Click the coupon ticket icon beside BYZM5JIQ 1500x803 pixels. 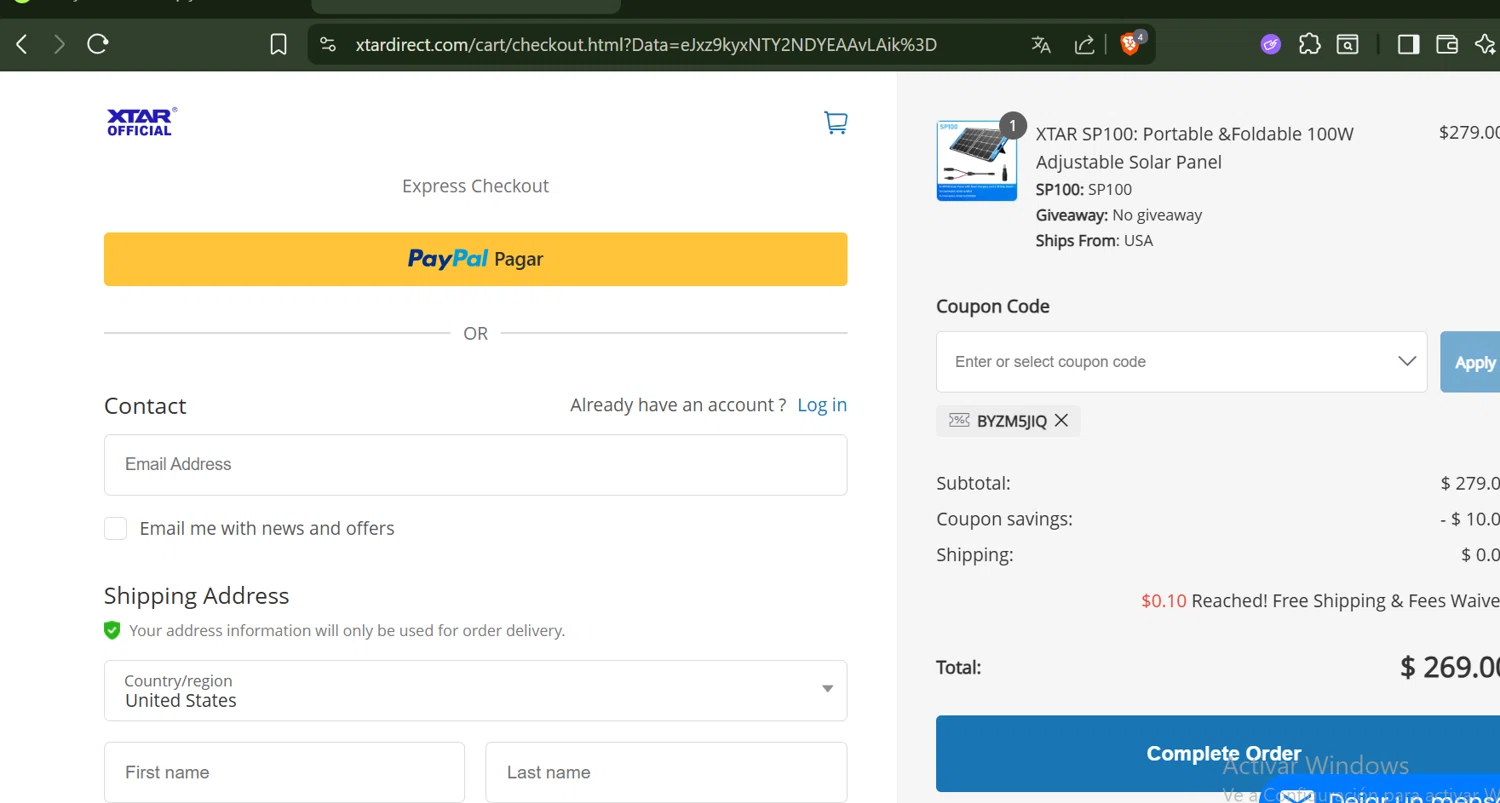(959, 420)
